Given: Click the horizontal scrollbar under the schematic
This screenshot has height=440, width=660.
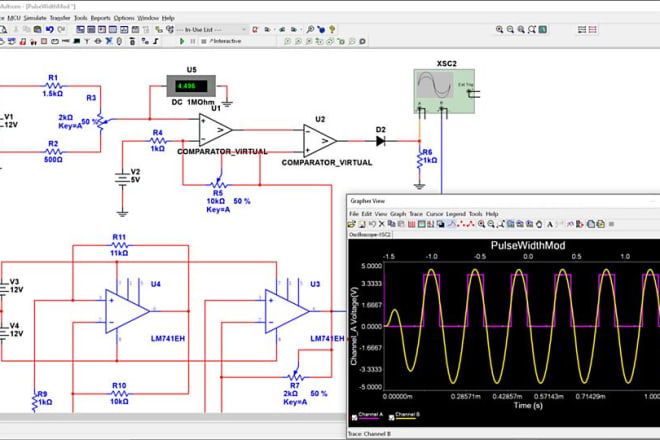Looking at the screenshot, I should (x=173, y=417).
